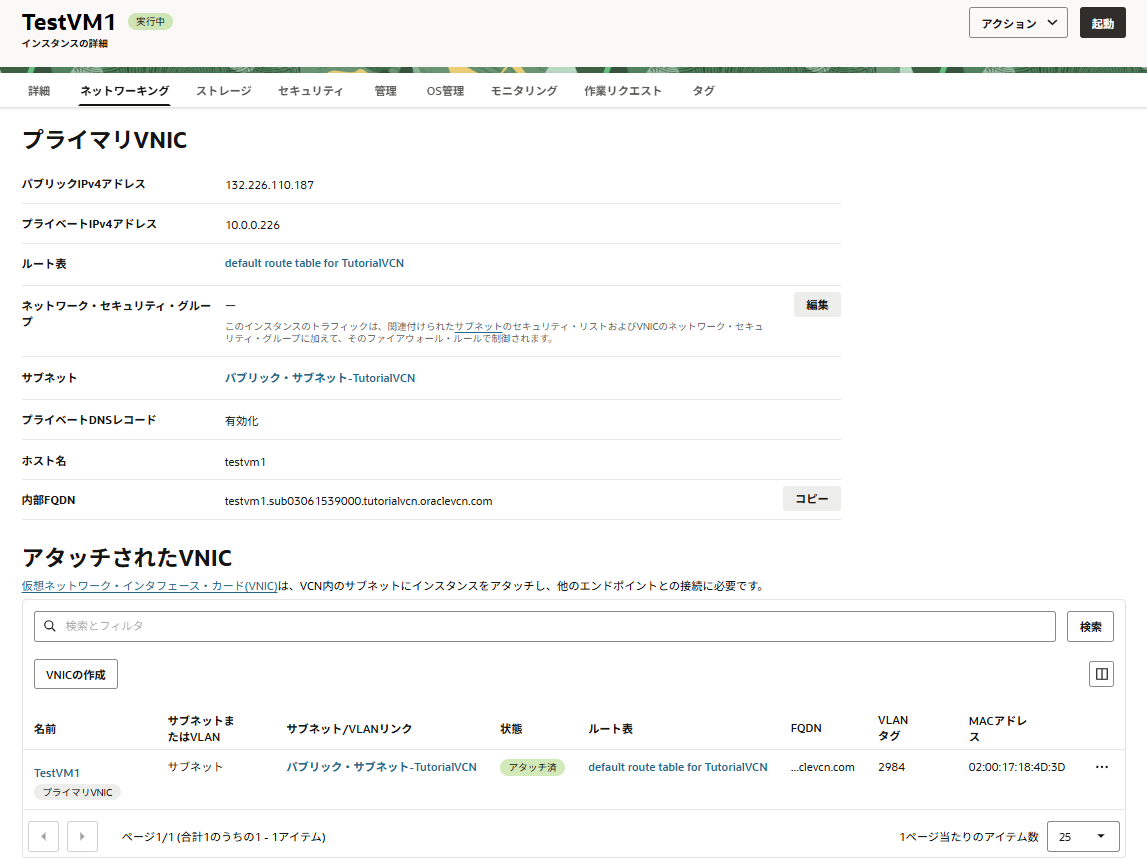Open the items-per-page dropdown showing 25
Screen dimensions: 1147x859
click(x=1083, y=836)
